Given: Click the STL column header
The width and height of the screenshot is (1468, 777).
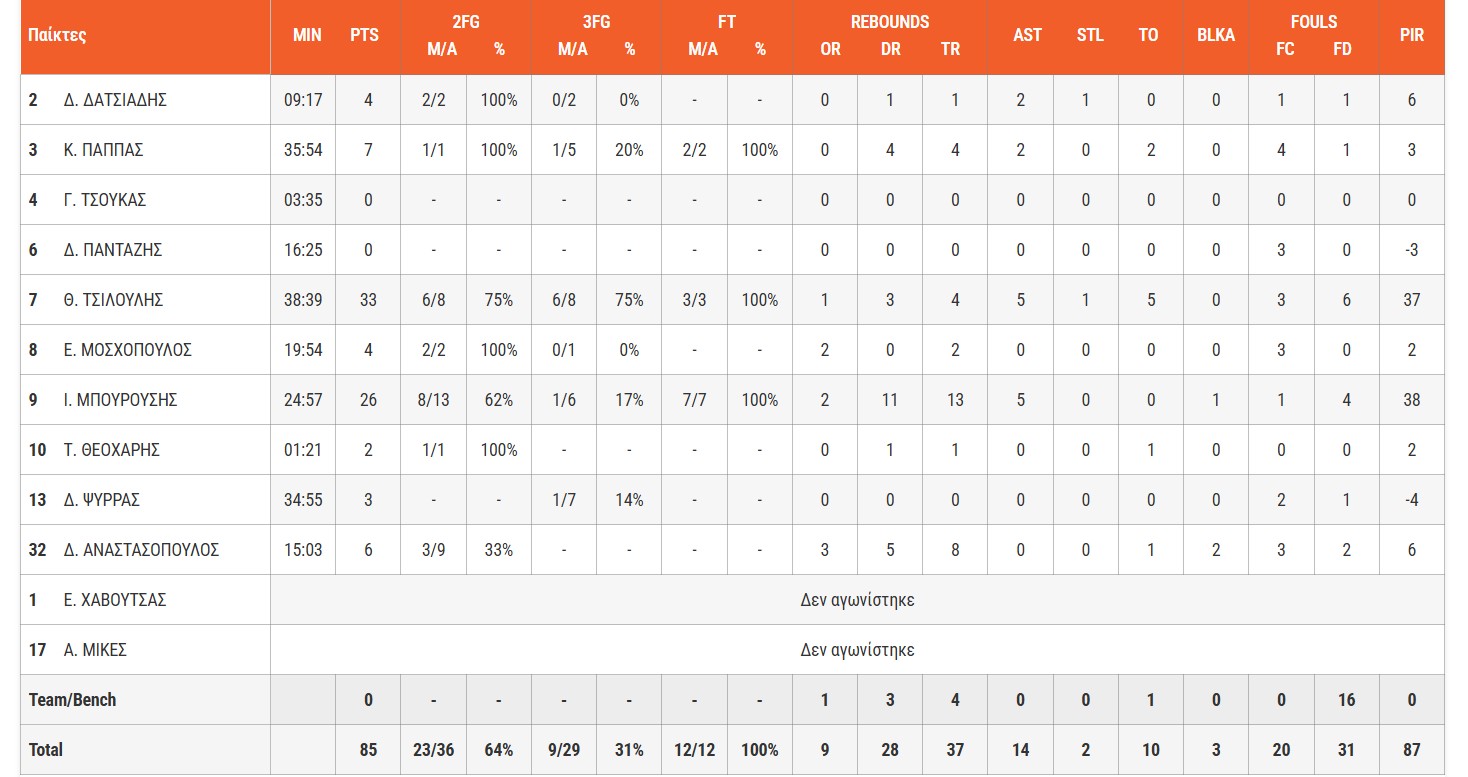Looking at the screenshot, I should pyautogui.click(x=1090, y=35).
